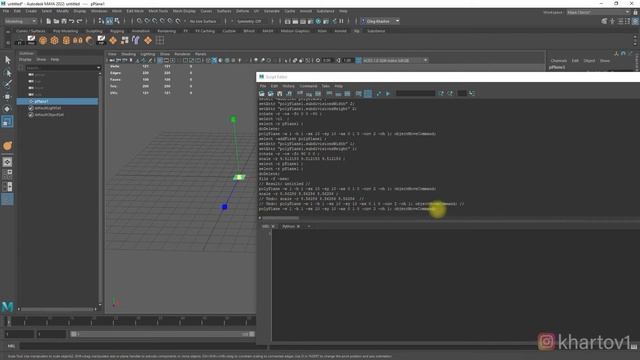The image size is (640, 360).
Task: Open the Modeling menu set dropdown
Action: click(20, 21)
